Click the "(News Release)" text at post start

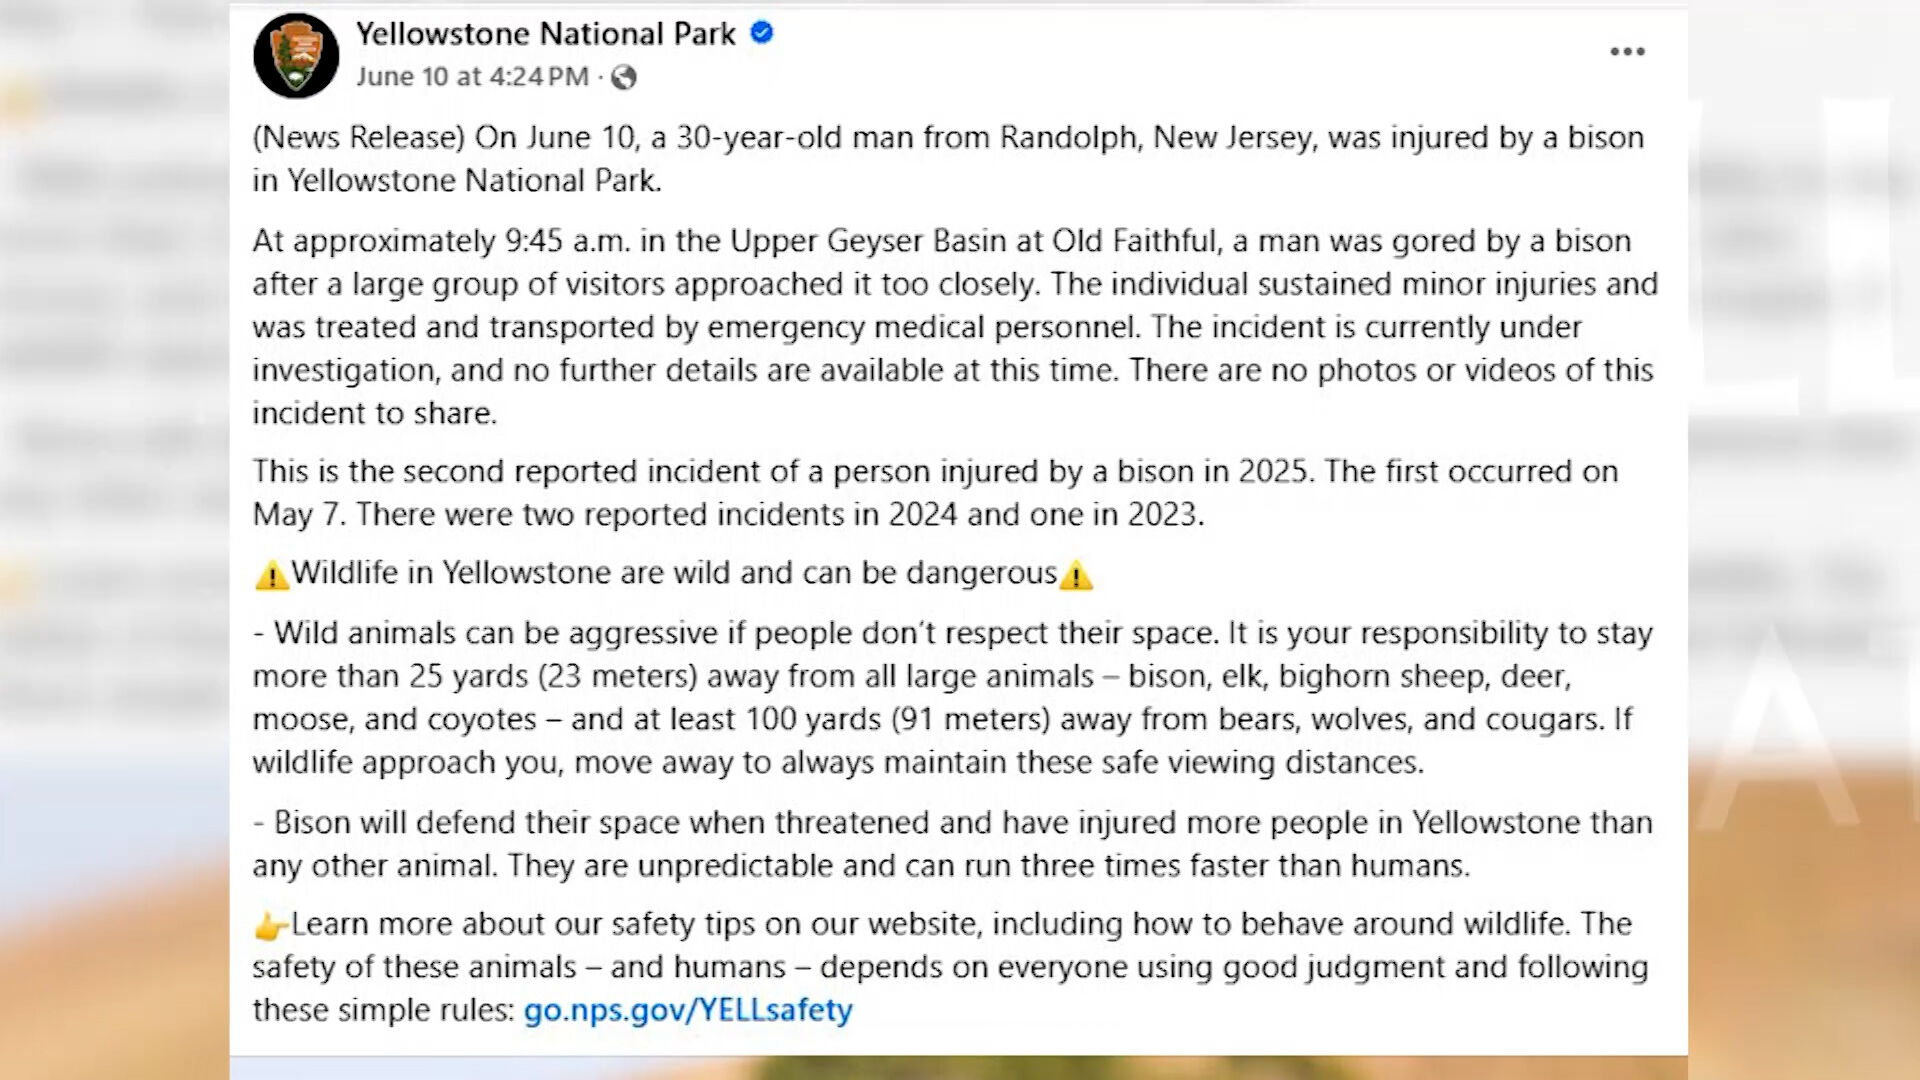click(359, 137)
